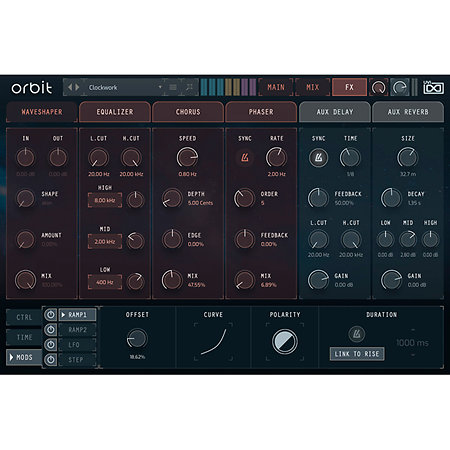Click the OFFSET knob in the modulation panel

pyautogui.click(x=137, y=339)
